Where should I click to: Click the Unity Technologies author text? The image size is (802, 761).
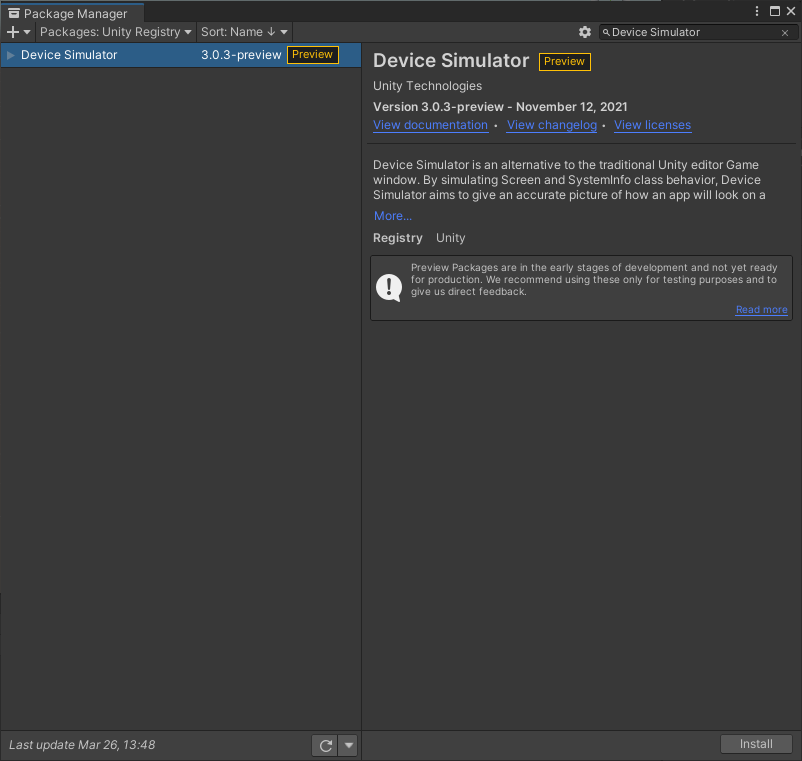pos(427,86)
